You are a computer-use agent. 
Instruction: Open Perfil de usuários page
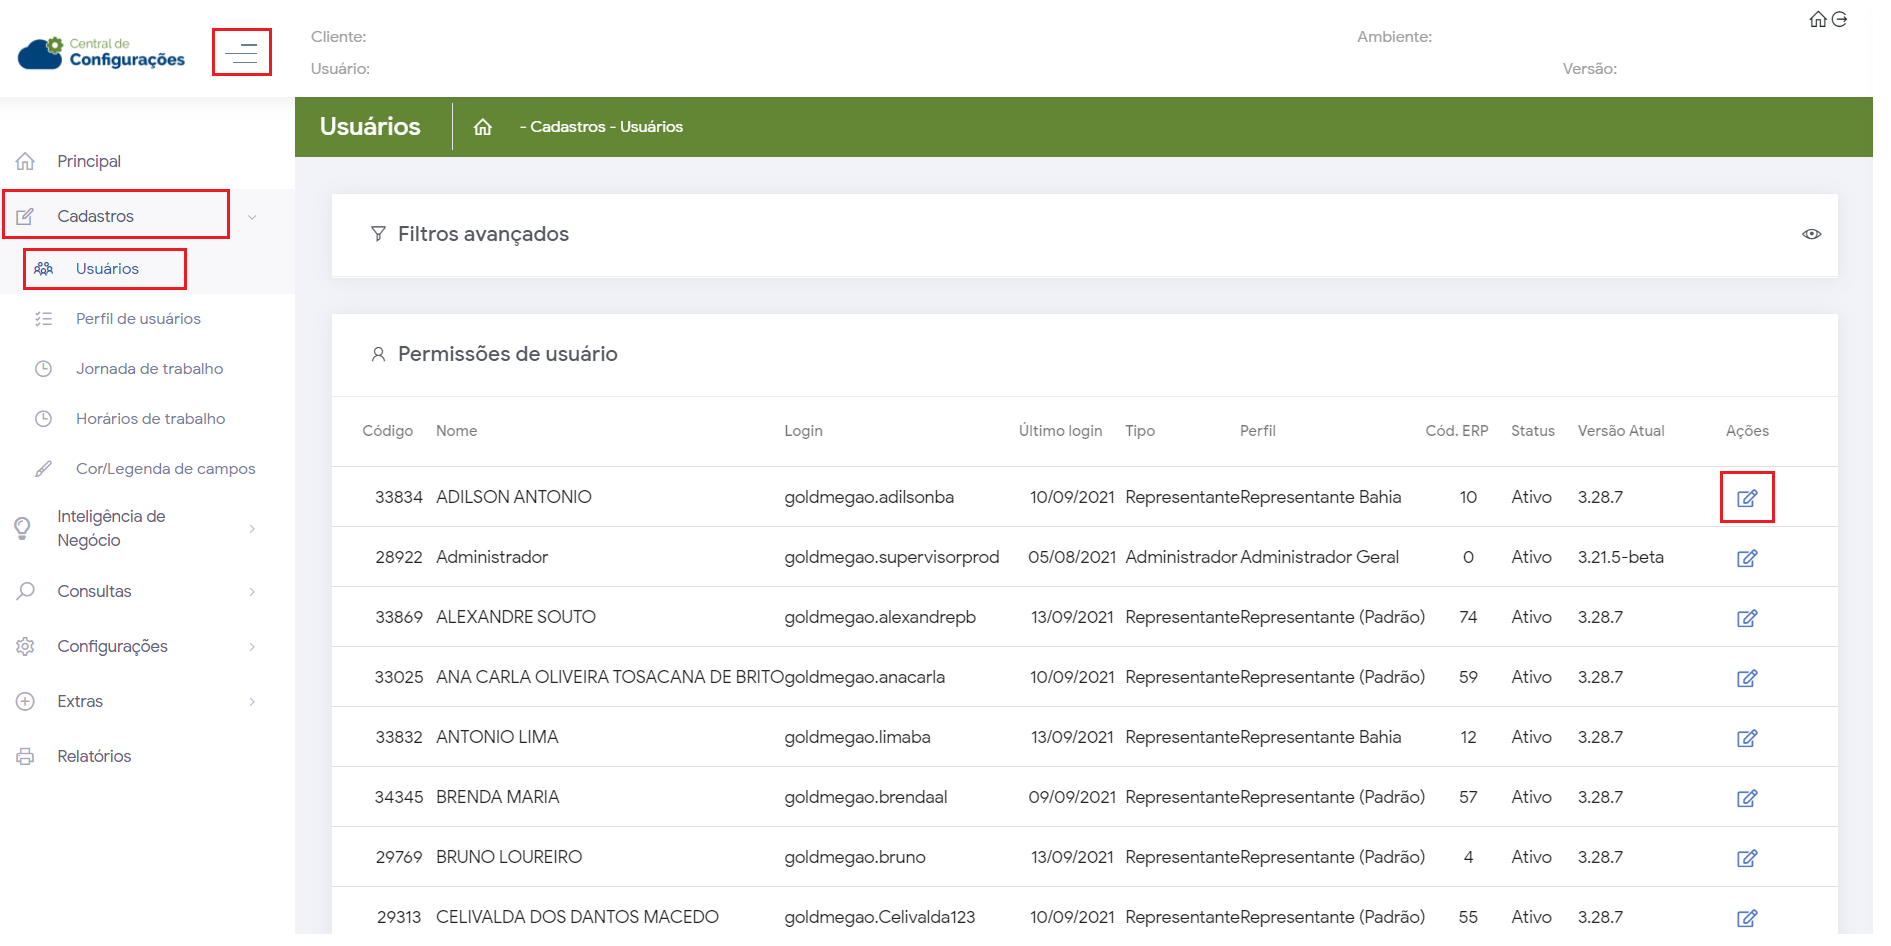tap(138, 319)
